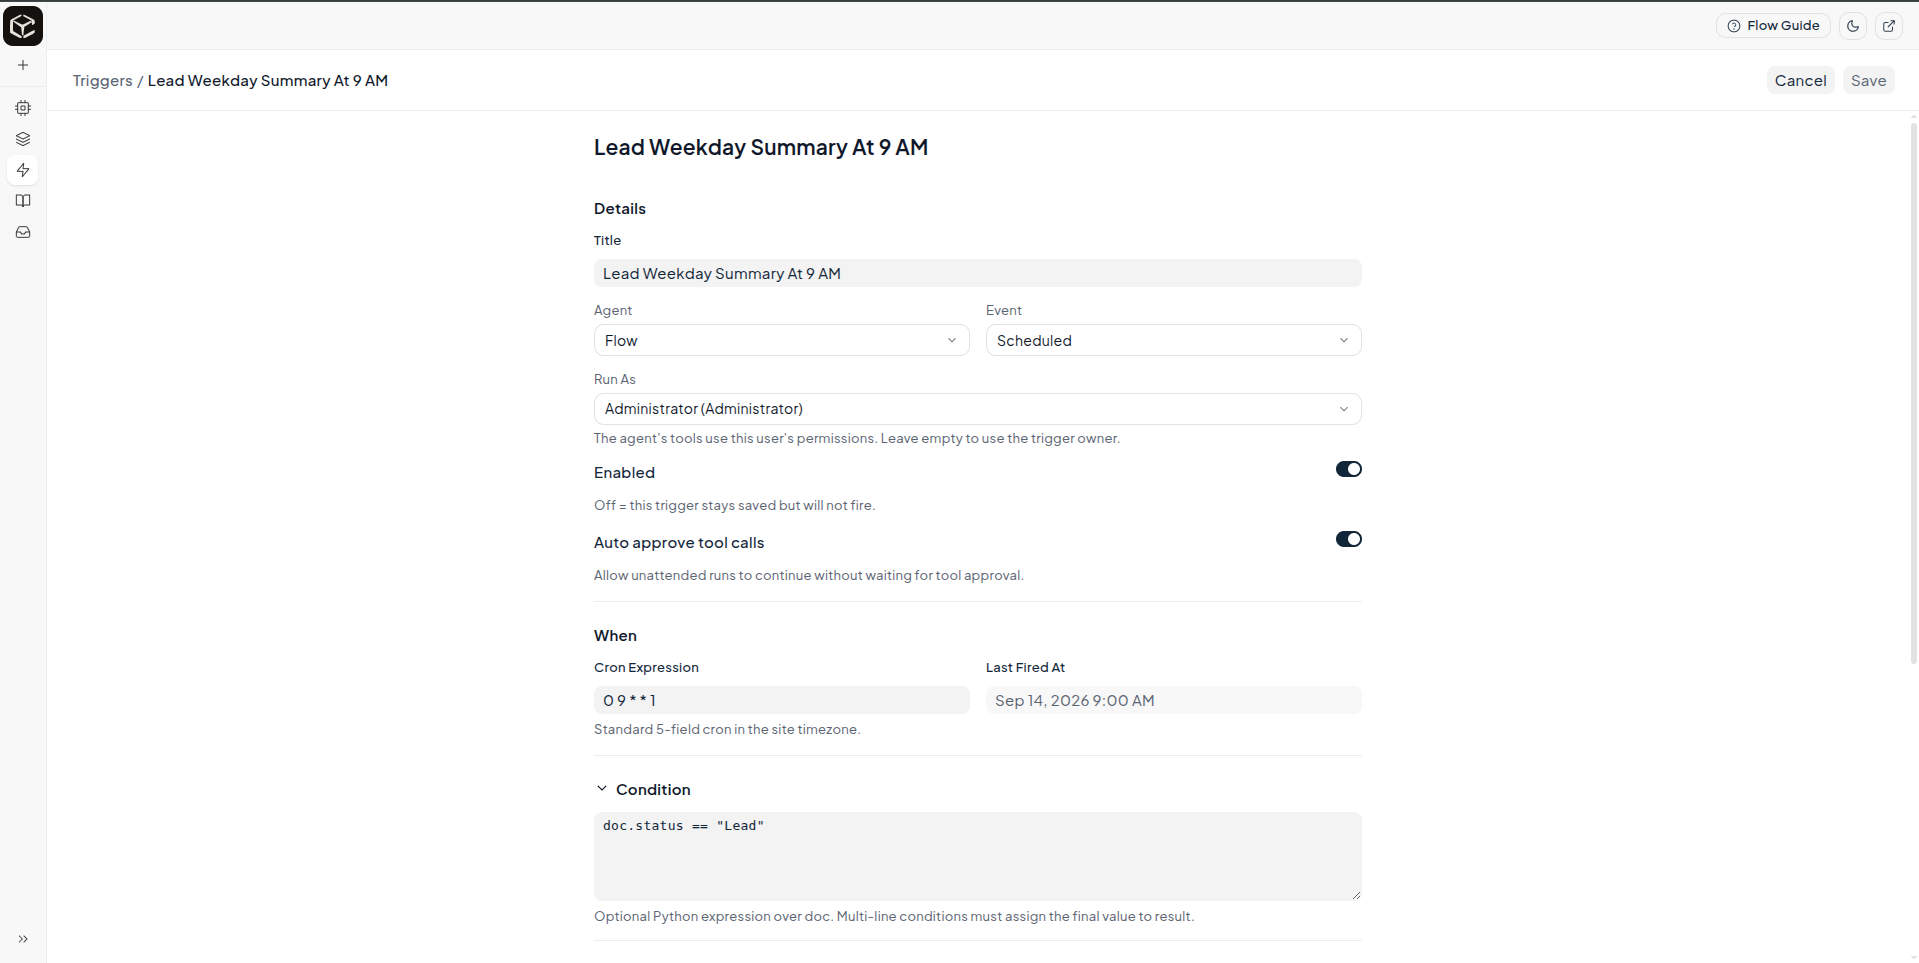Collapse the Condition section

tap(643, 789)
